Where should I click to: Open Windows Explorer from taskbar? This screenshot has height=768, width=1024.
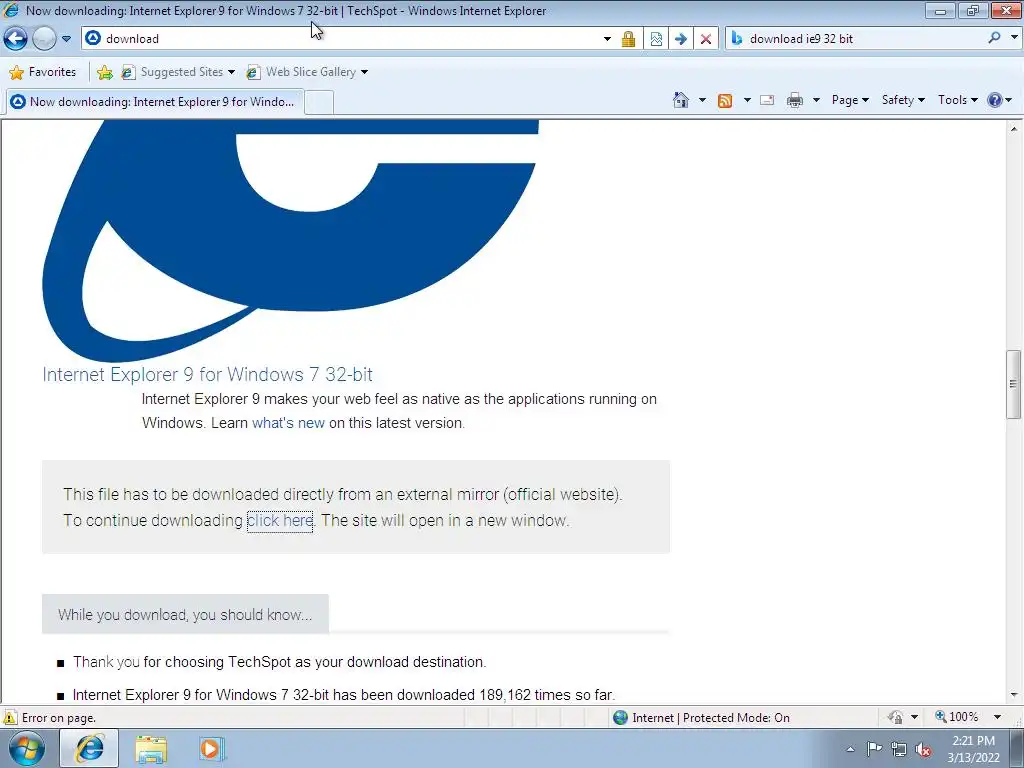tap(151, 749)
